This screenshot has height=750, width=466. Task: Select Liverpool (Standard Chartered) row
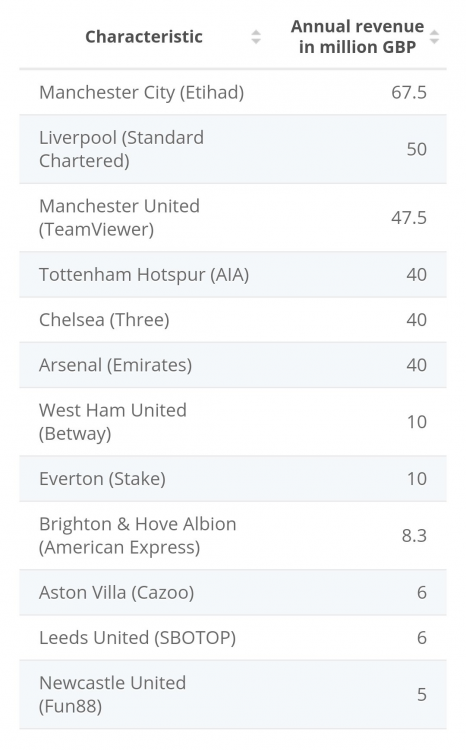click(233, 149)
